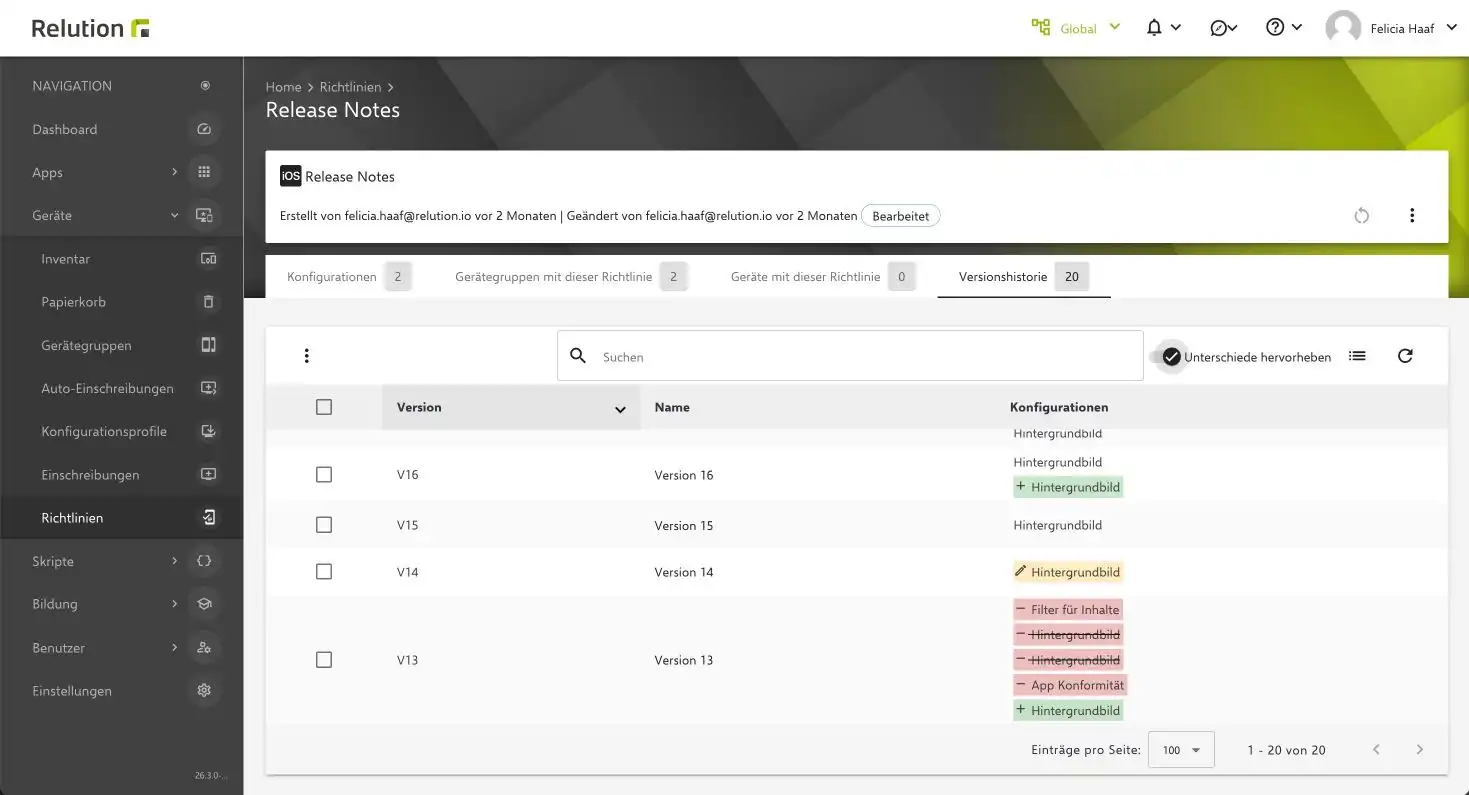Click removed Filter für Inhalte tag
This screenshot has width=1469, height=795.
[x=1067, y=609]
